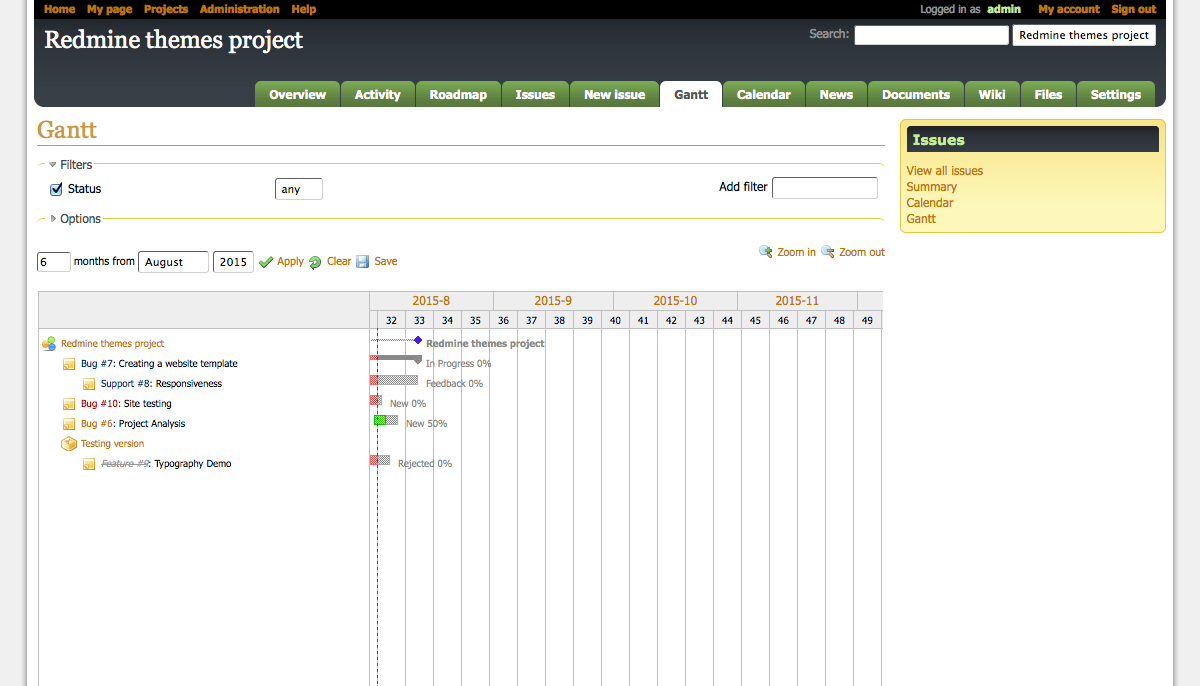Open Calendar link in sidebar

tap(930, 203)
